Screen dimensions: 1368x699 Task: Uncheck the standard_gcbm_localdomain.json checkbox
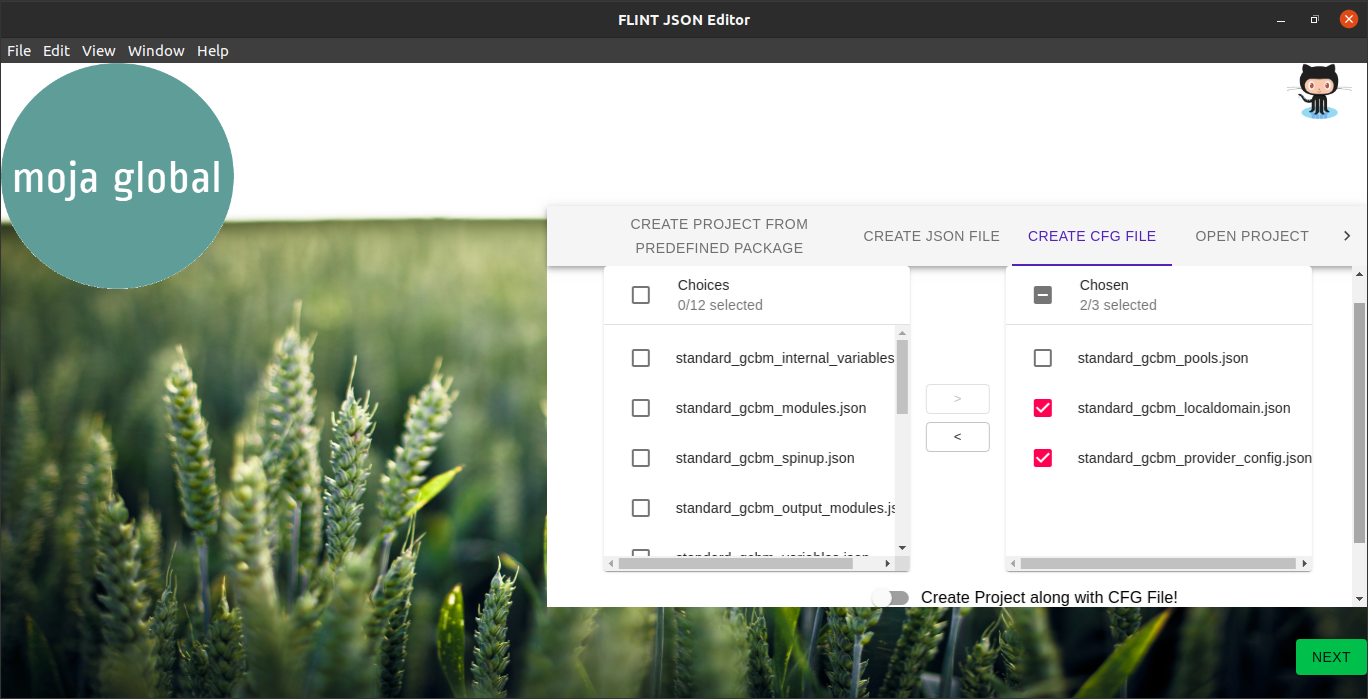pyautogui.click(x=1043, y=408)
